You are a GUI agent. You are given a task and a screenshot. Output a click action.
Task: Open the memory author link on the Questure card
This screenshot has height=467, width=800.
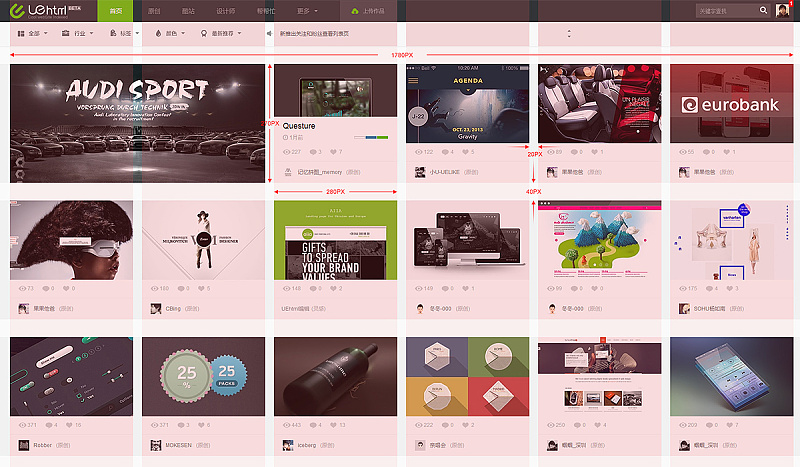(x=319, y=172)
